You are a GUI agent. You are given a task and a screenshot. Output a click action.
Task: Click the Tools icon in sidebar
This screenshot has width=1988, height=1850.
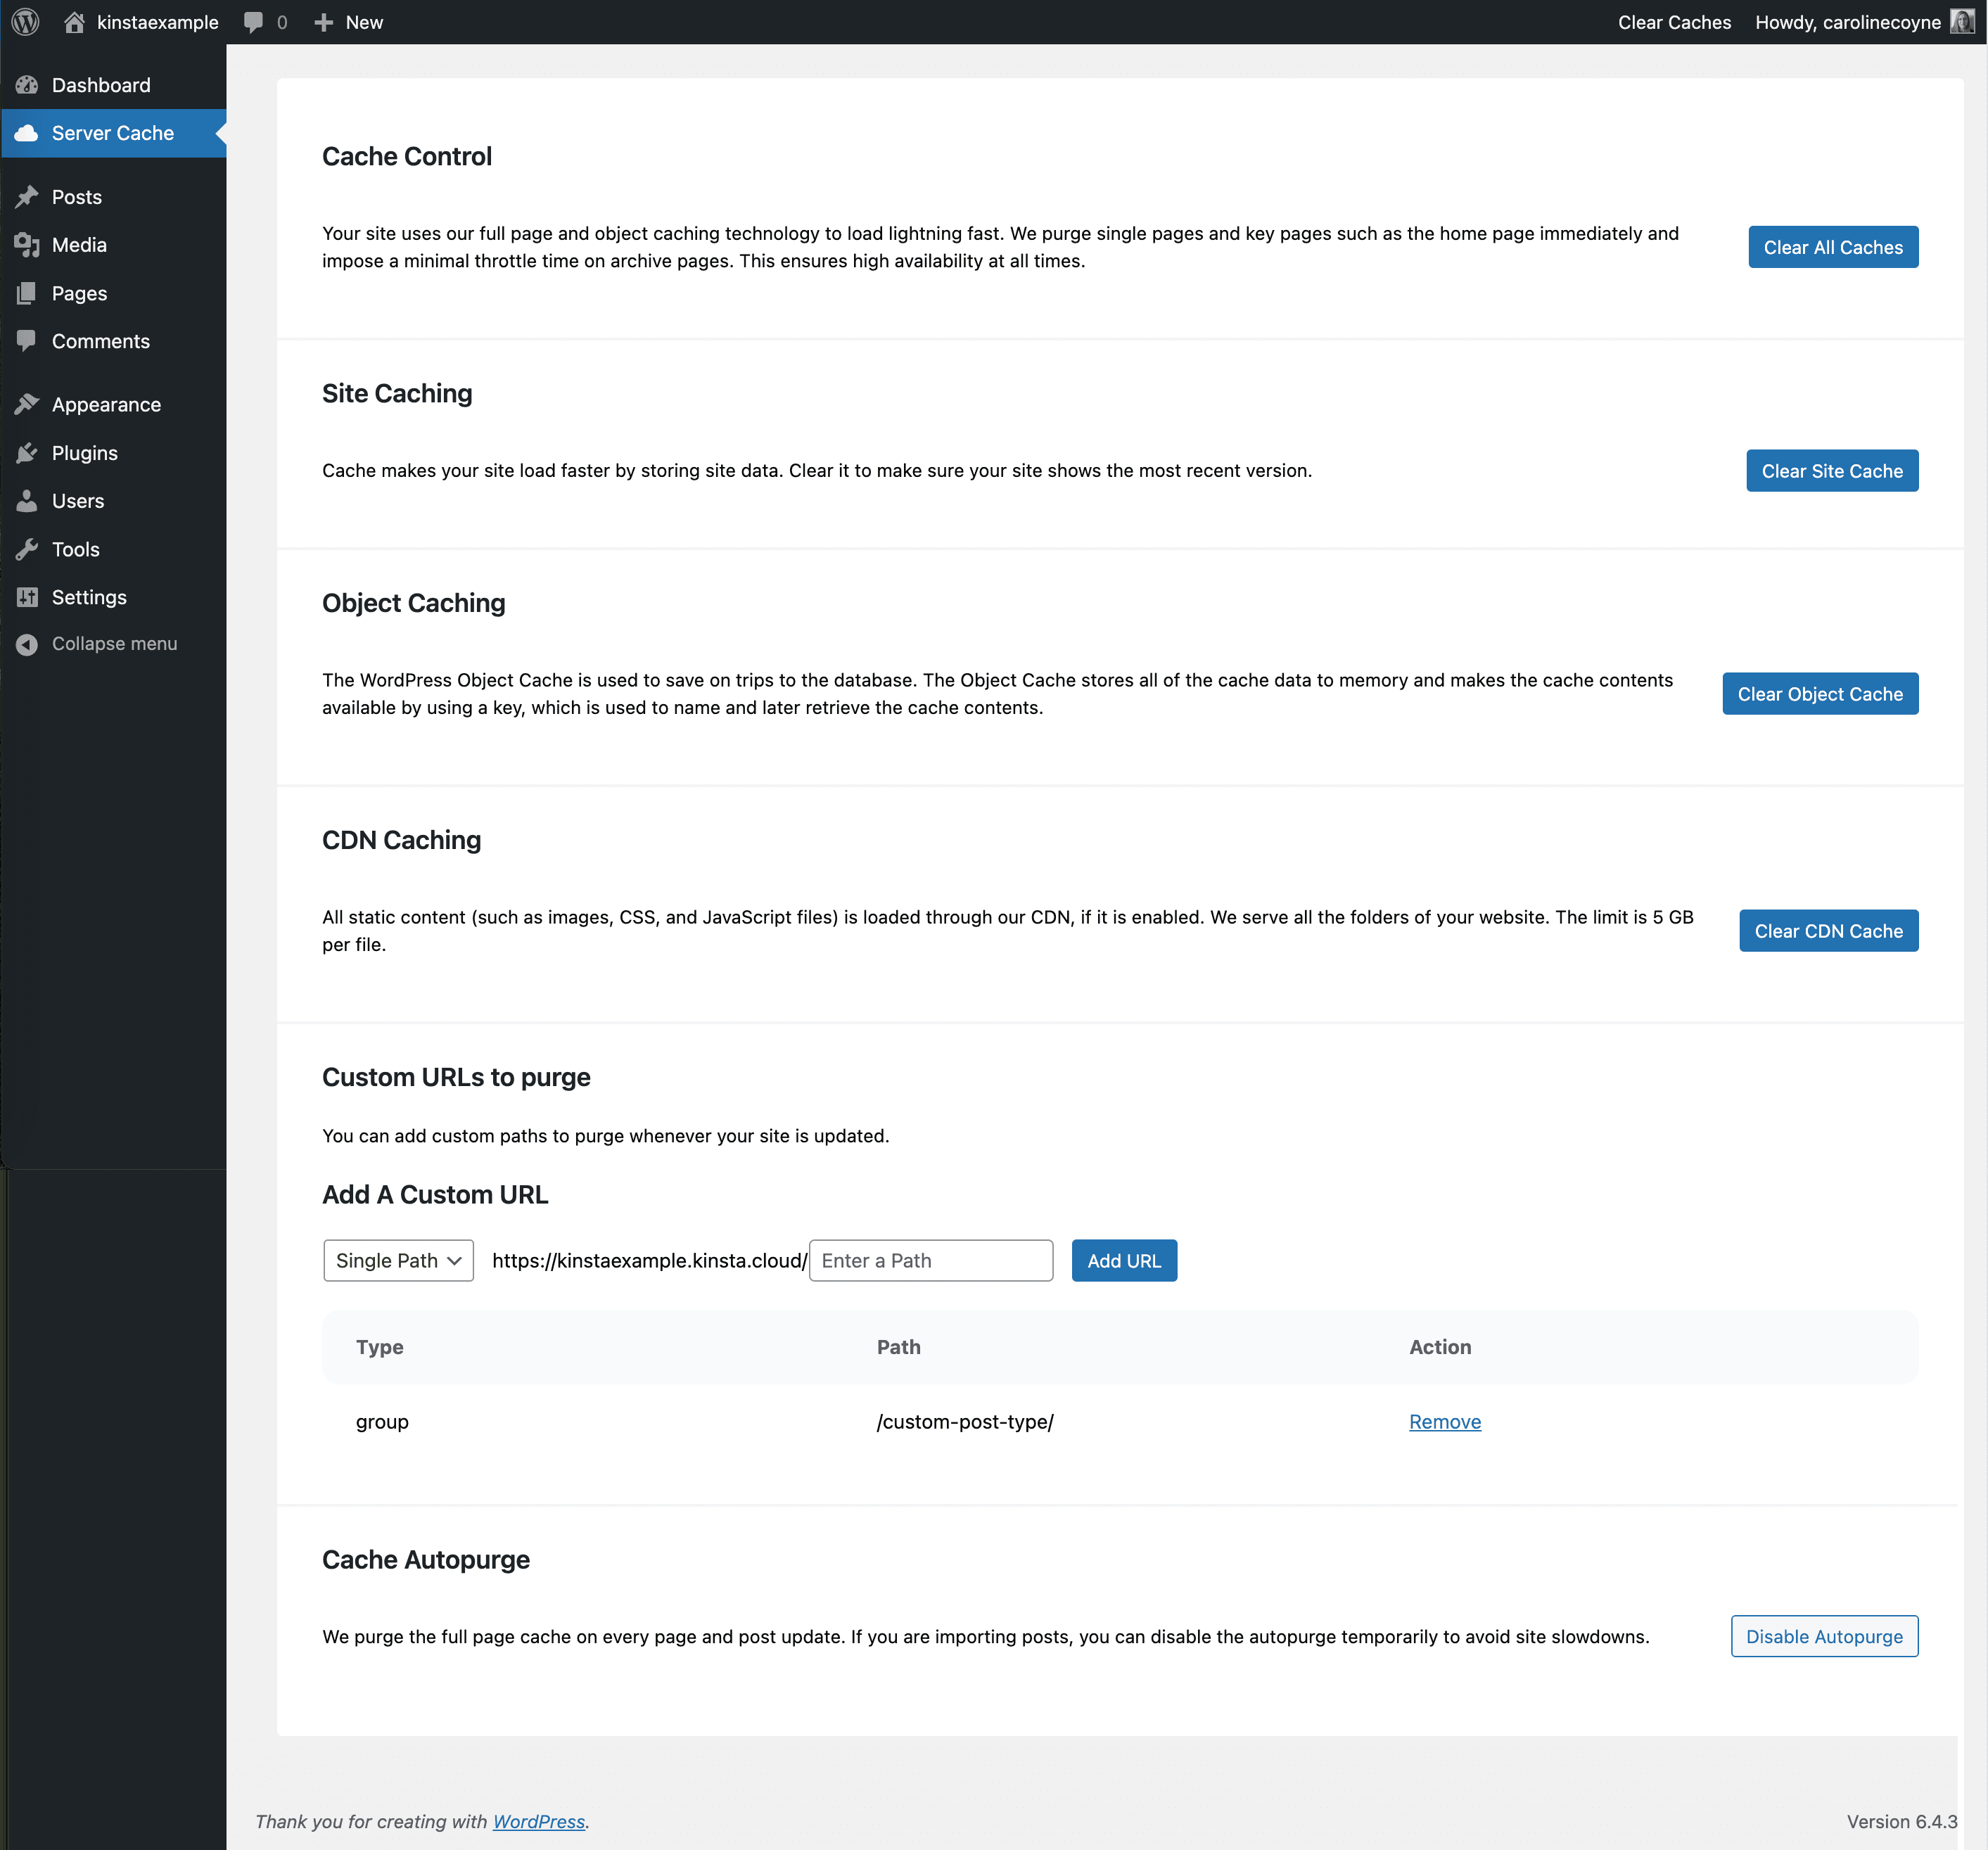pyautogui.click(x=25, y=549)
